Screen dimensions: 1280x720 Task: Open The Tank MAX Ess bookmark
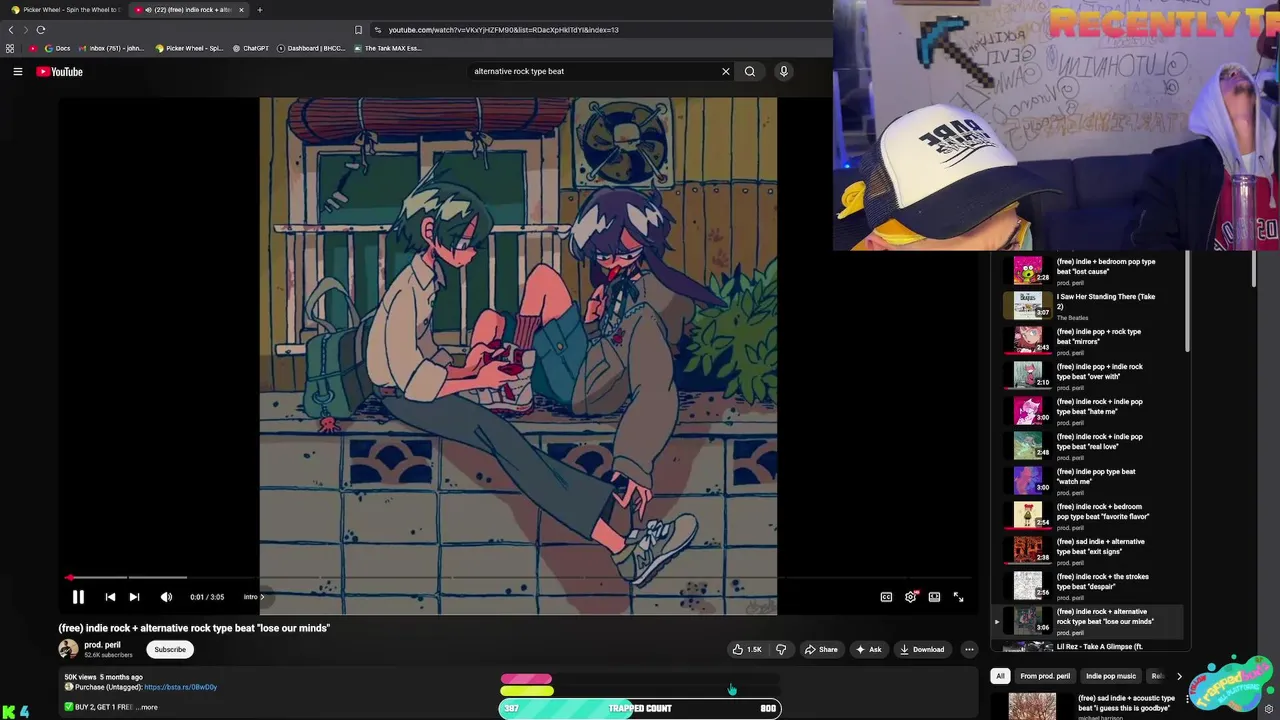[x=388, y=48]
